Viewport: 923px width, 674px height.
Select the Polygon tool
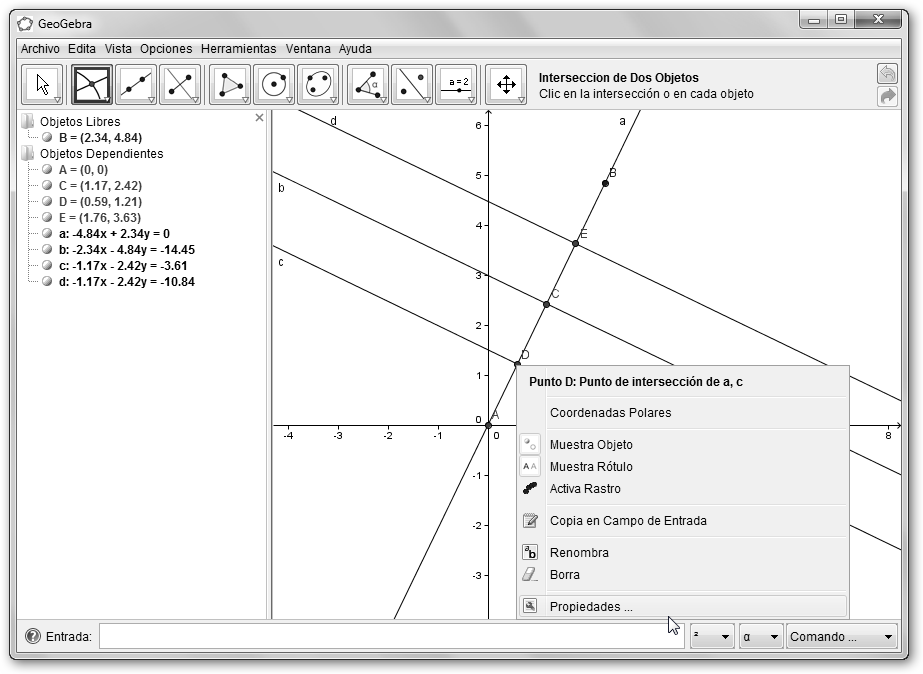coord(229,85)
